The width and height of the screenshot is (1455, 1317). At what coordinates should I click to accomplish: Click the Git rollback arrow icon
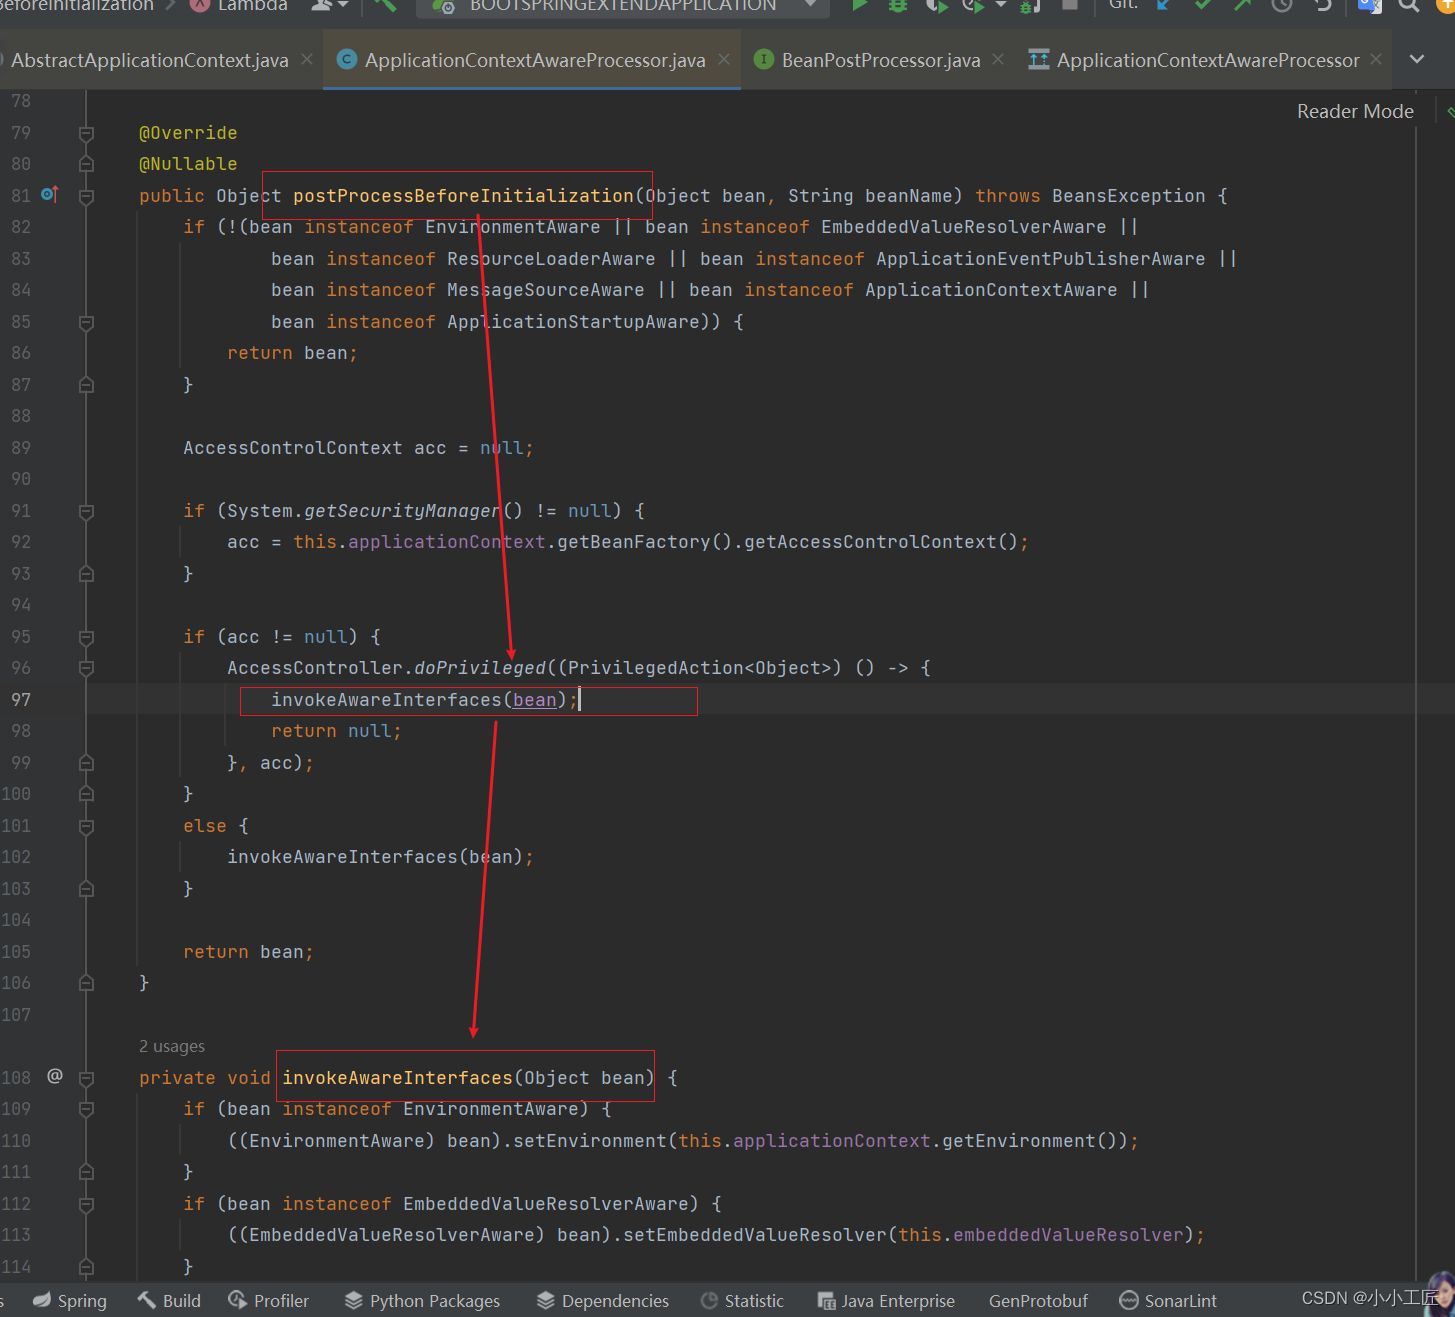[1322, 5]
